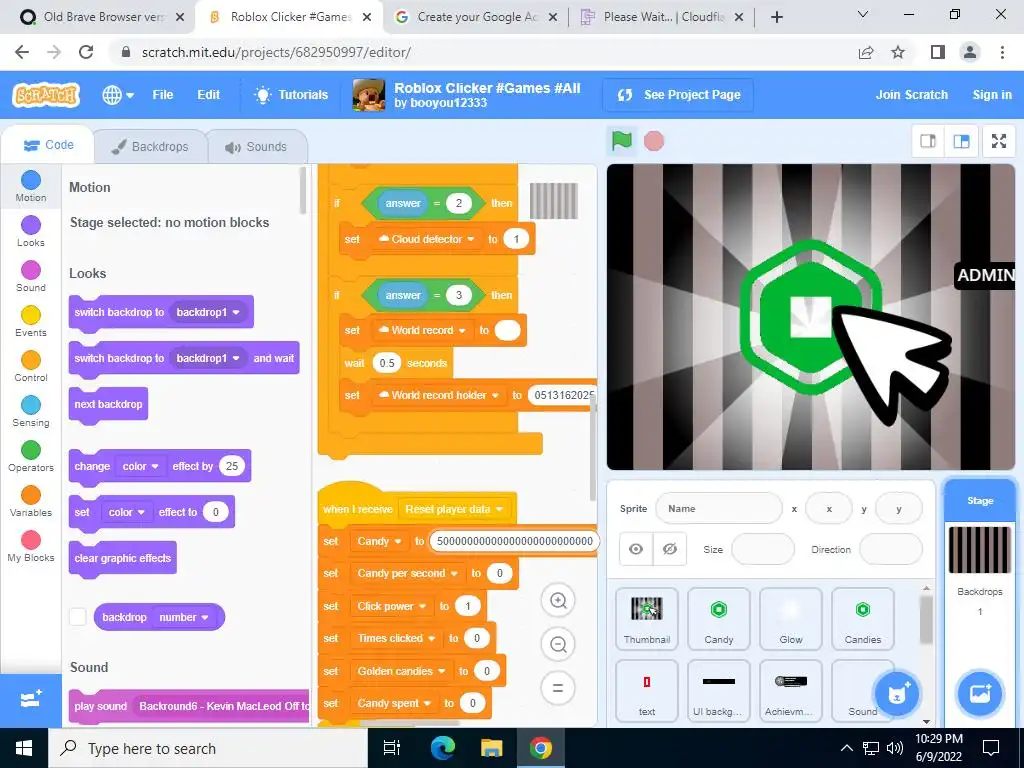Open the File menu
Viewport: 1024px width, 768px height.
pos(163,95)
